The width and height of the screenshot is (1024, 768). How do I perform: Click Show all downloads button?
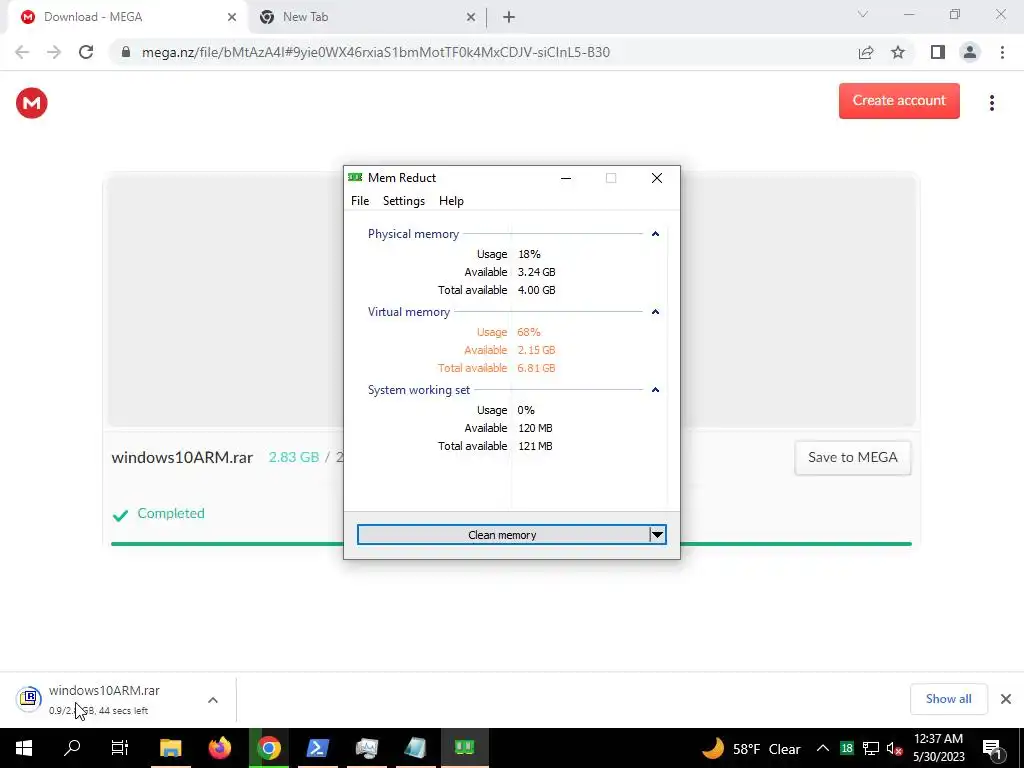tap(948, 699)
